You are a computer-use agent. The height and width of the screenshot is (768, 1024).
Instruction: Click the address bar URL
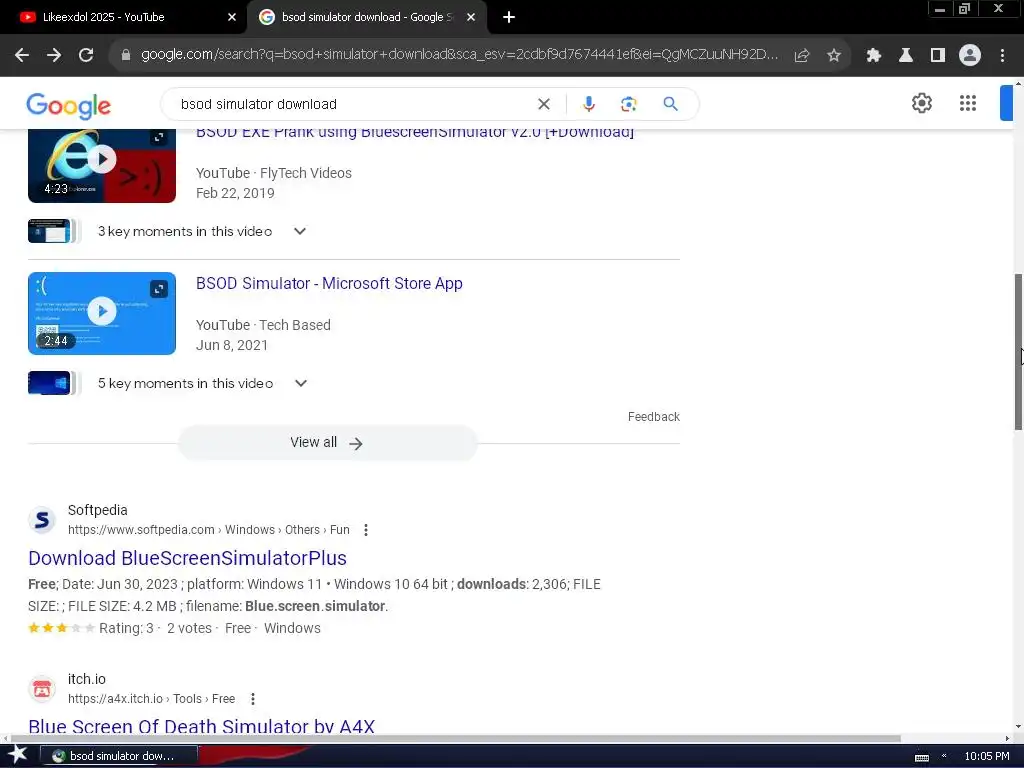[x=460, y=55]
